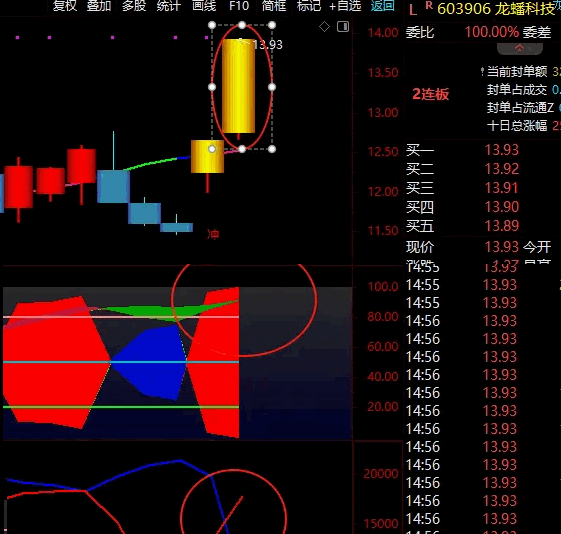Click the 11.50 price axis label
The width and height of the screenshot is (561, 534).
tap(383, 231)
